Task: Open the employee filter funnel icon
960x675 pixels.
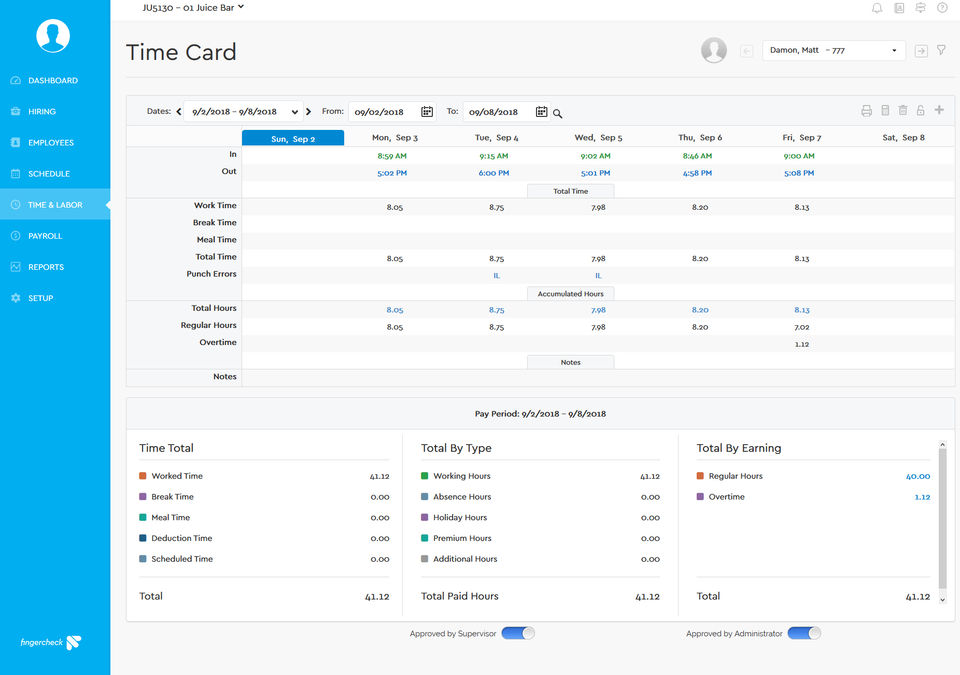Action: click(941, 50)
